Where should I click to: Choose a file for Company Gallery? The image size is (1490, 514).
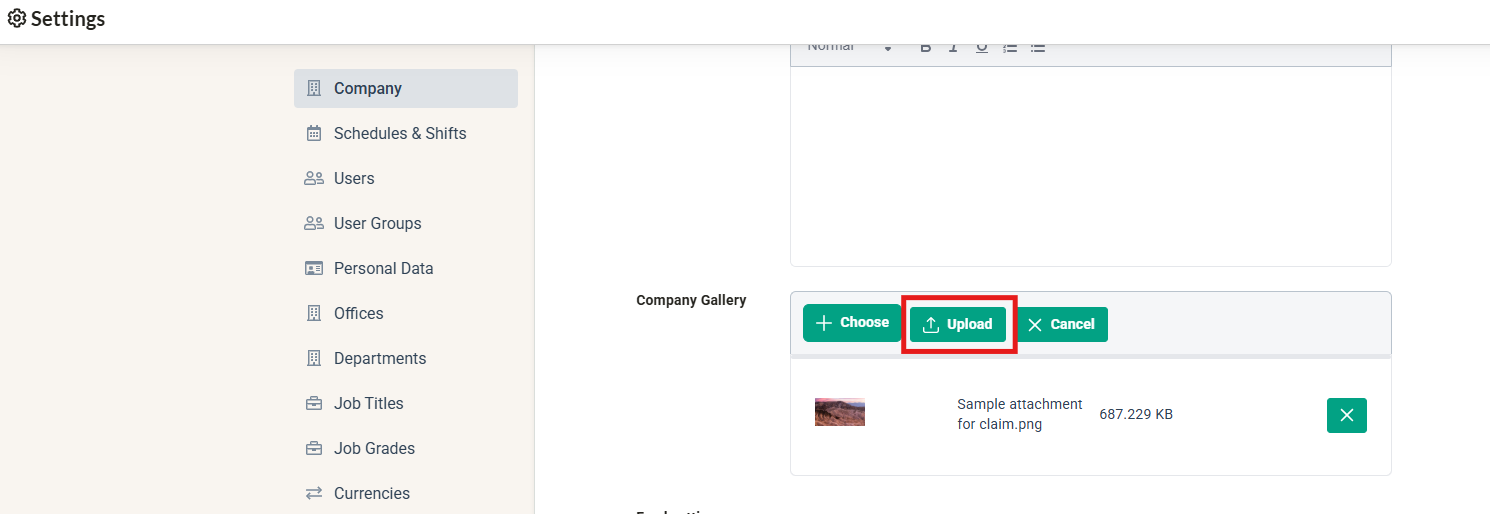(x=852, y=322)
